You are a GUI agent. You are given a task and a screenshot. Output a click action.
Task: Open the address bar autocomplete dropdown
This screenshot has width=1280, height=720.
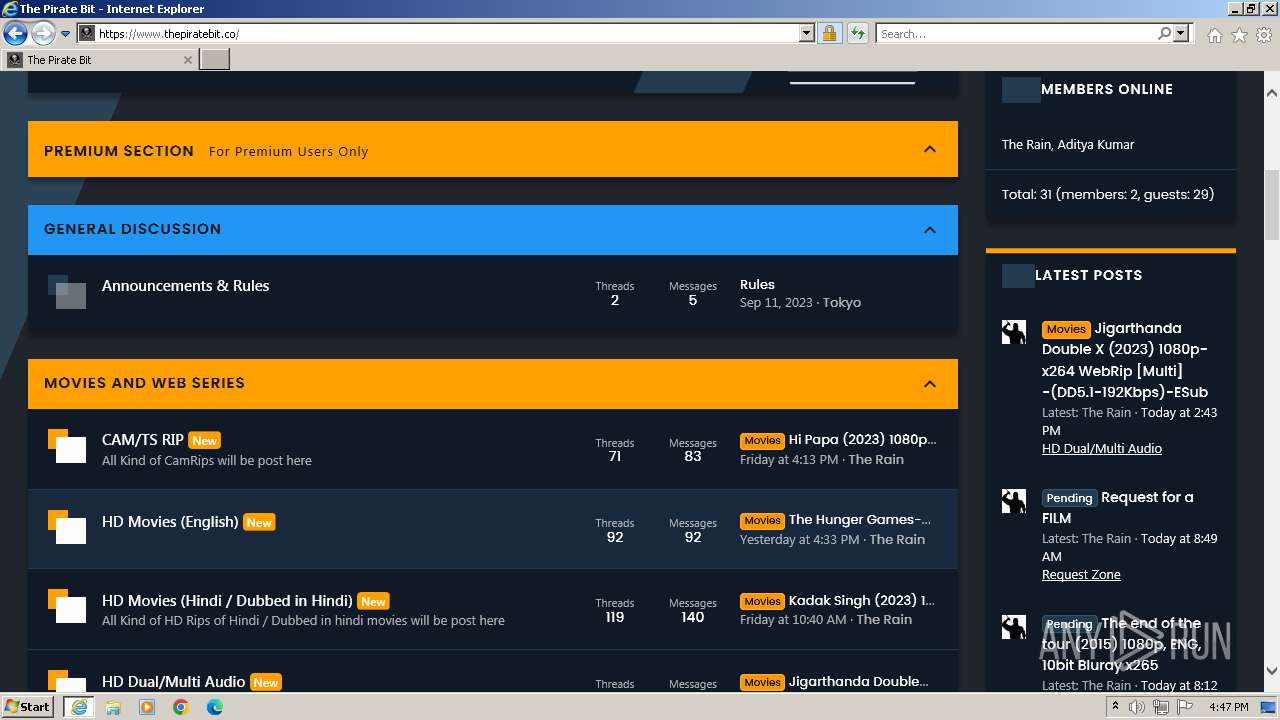point(807,34)
